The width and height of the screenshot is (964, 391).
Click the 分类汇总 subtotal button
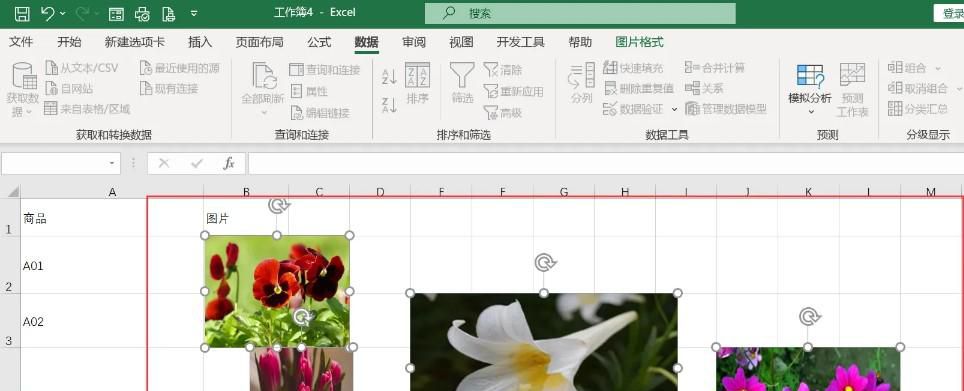(918, 109)
